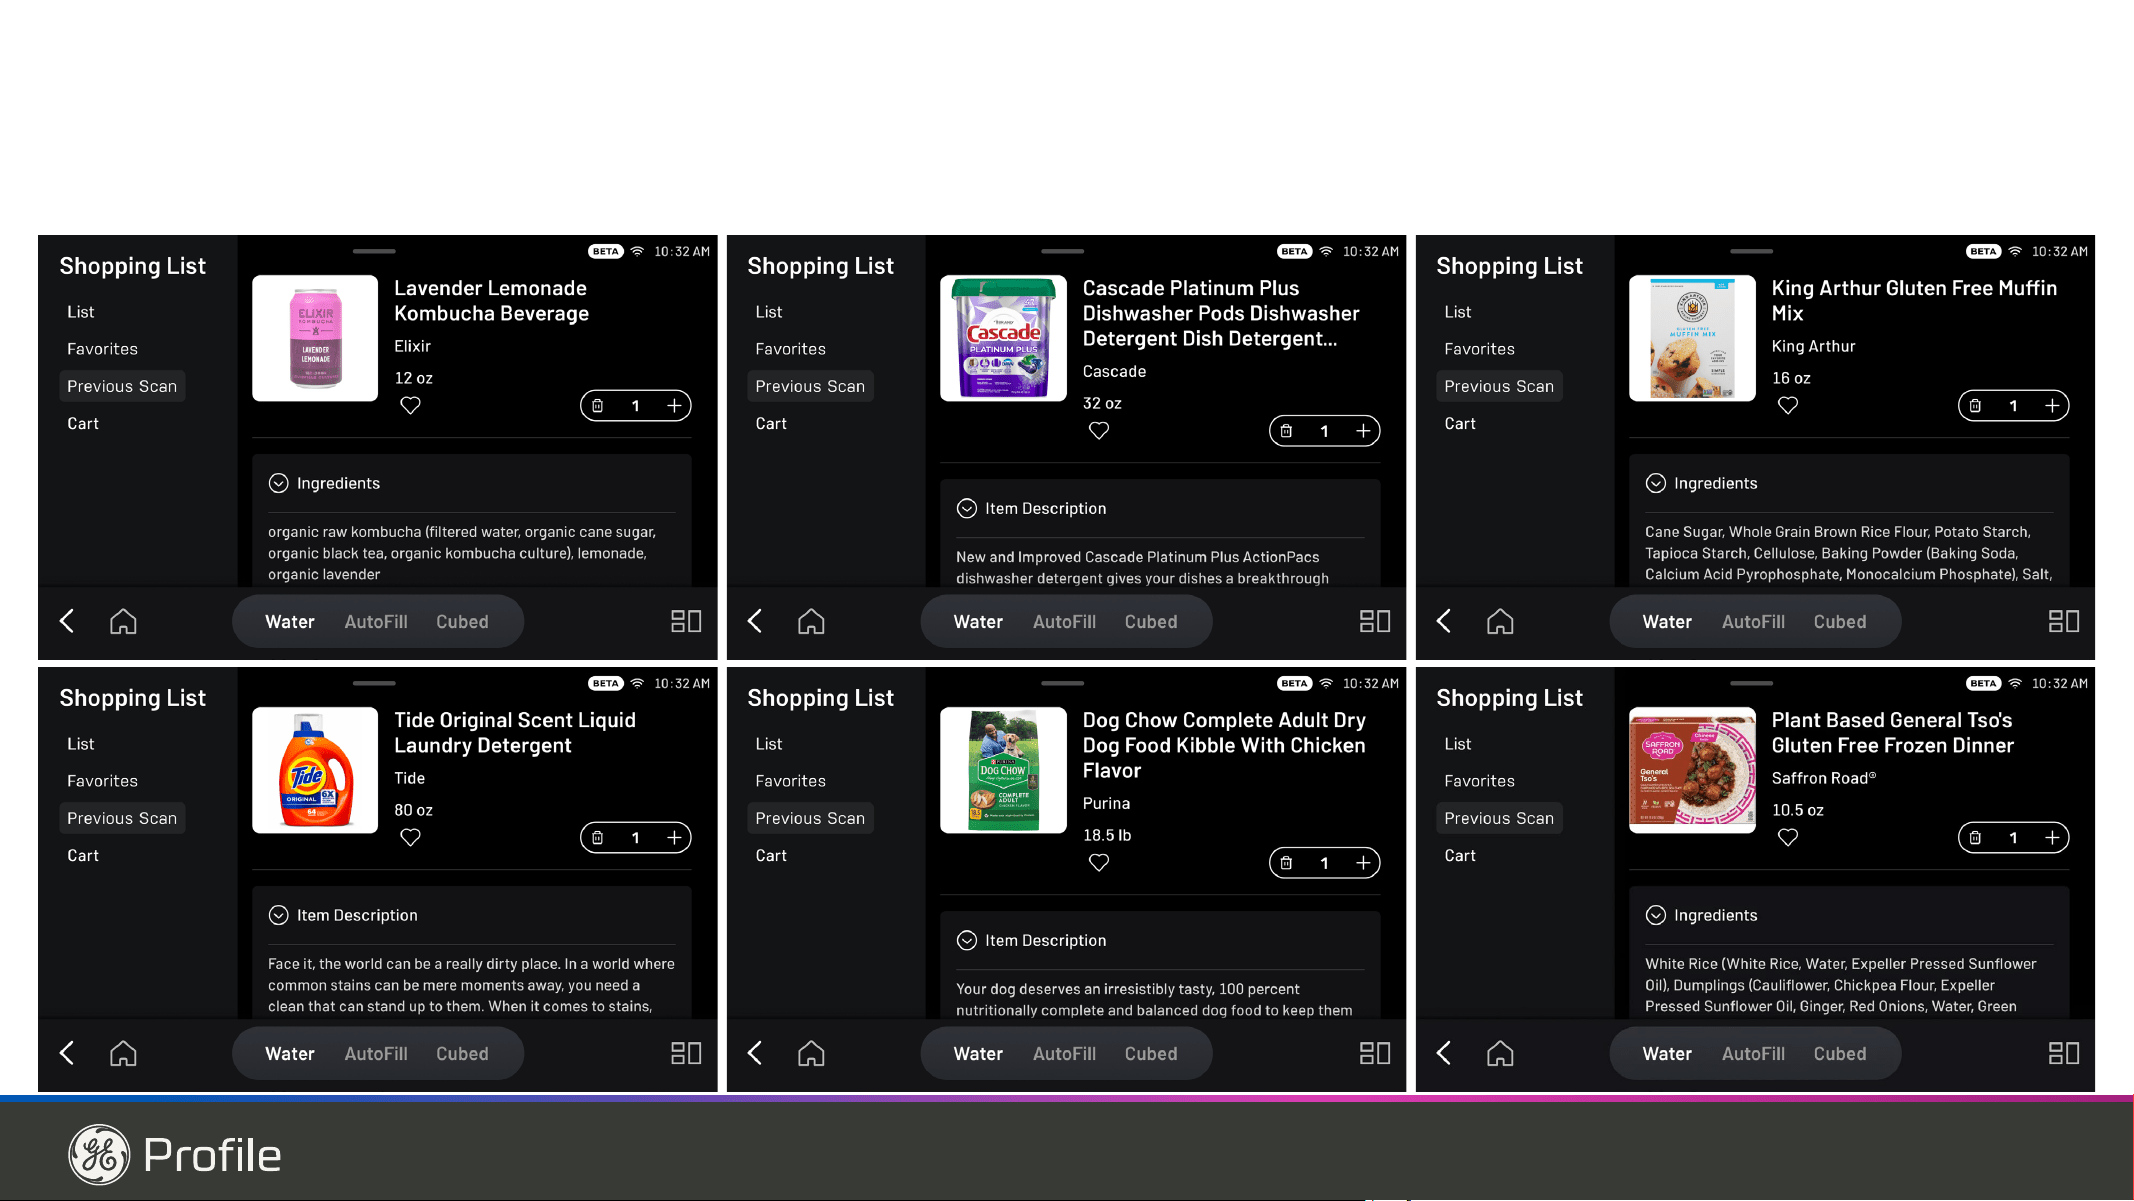Add one more Cascade with plus icon
The height and width of the screenshot is (1201, 2134).
(x=1363, y=430)
